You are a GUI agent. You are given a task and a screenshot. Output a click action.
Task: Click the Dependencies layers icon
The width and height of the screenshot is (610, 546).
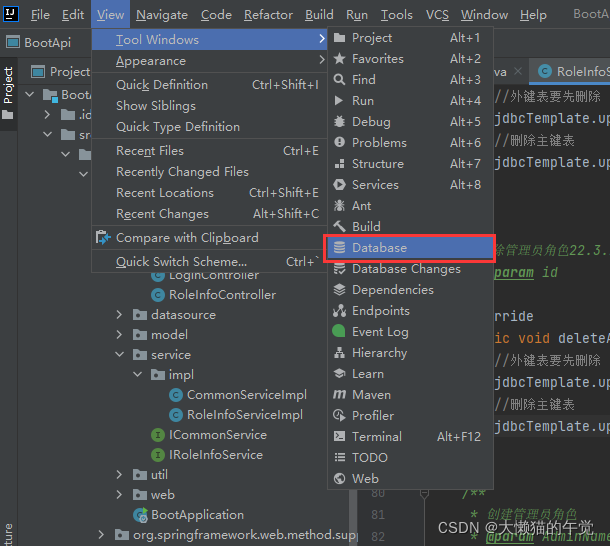[339, 290]
